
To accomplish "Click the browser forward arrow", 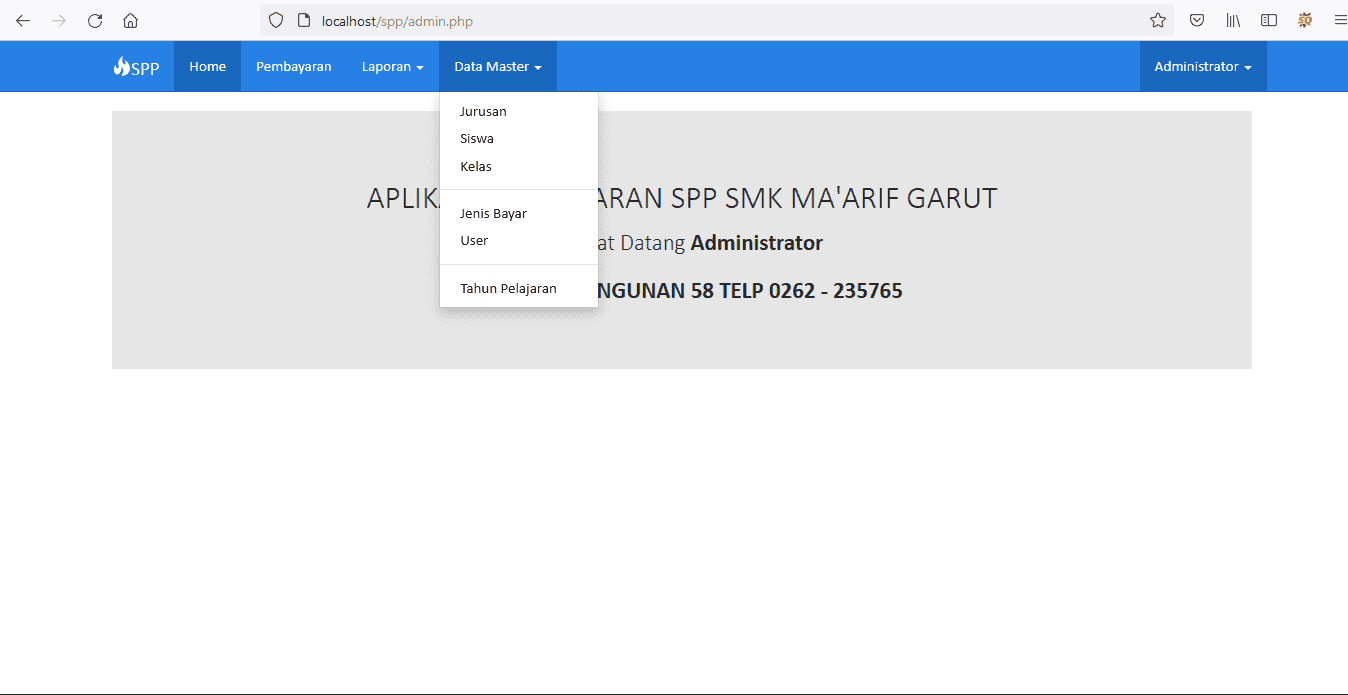I will tap(58, 20).
